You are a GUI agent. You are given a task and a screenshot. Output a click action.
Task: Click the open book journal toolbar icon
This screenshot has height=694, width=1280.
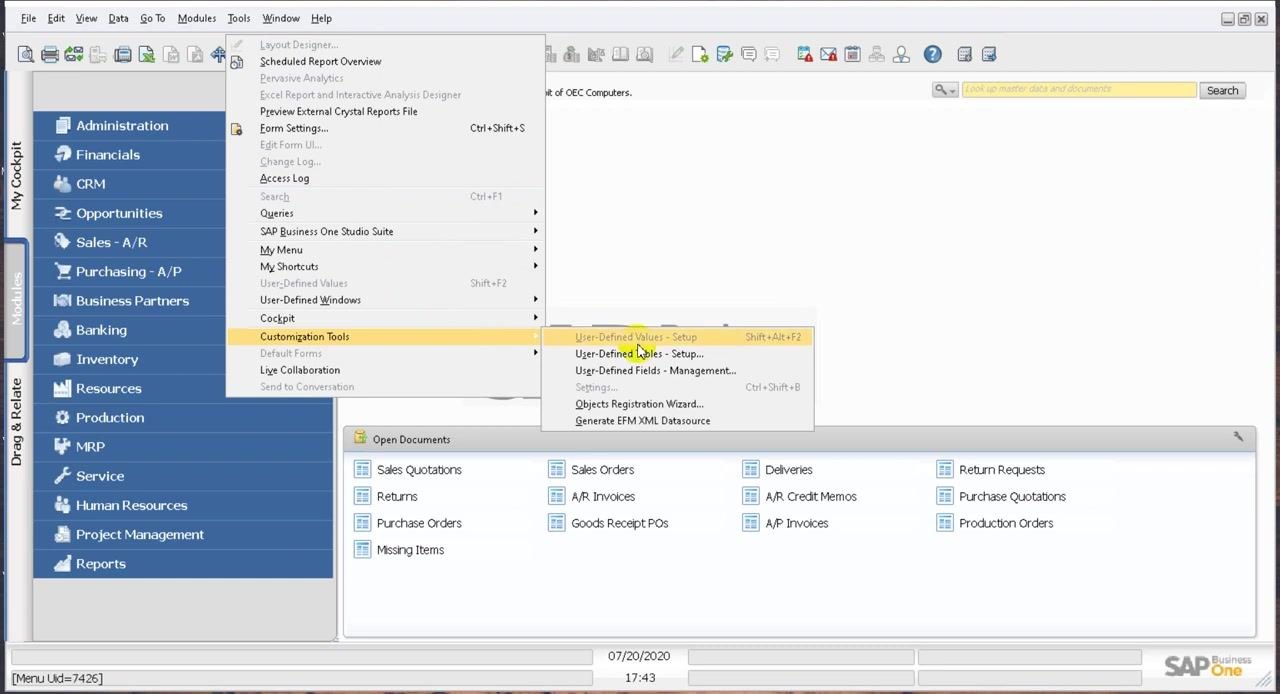pyautogui.click(x=620, y=55)
